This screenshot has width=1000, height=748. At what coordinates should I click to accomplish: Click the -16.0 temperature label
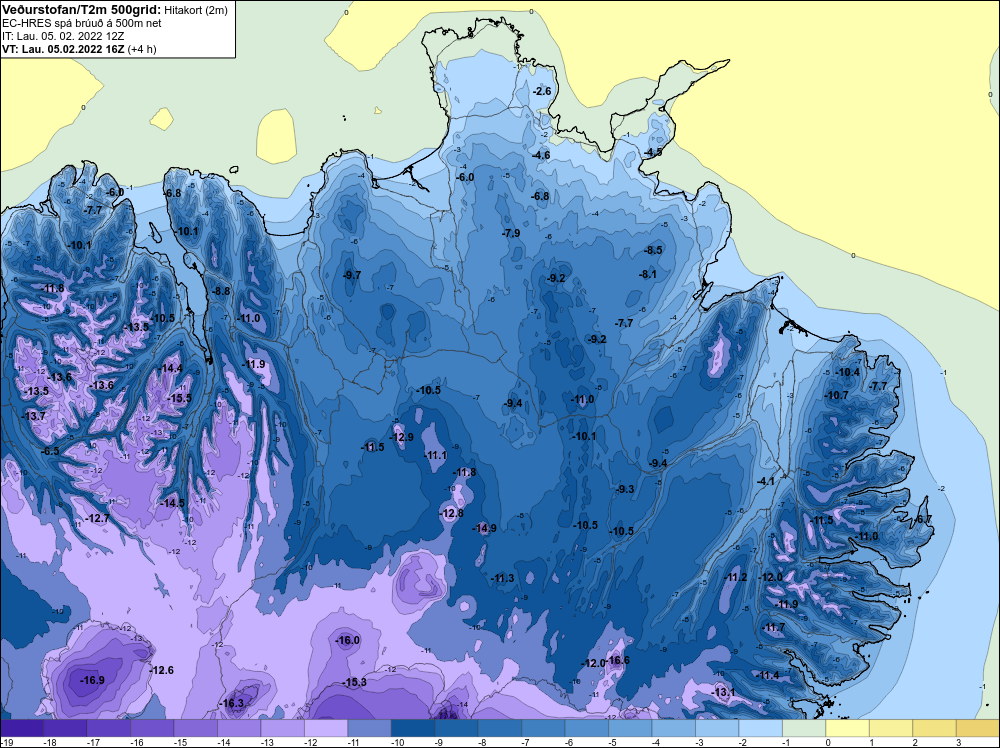[x=348, y=640]
